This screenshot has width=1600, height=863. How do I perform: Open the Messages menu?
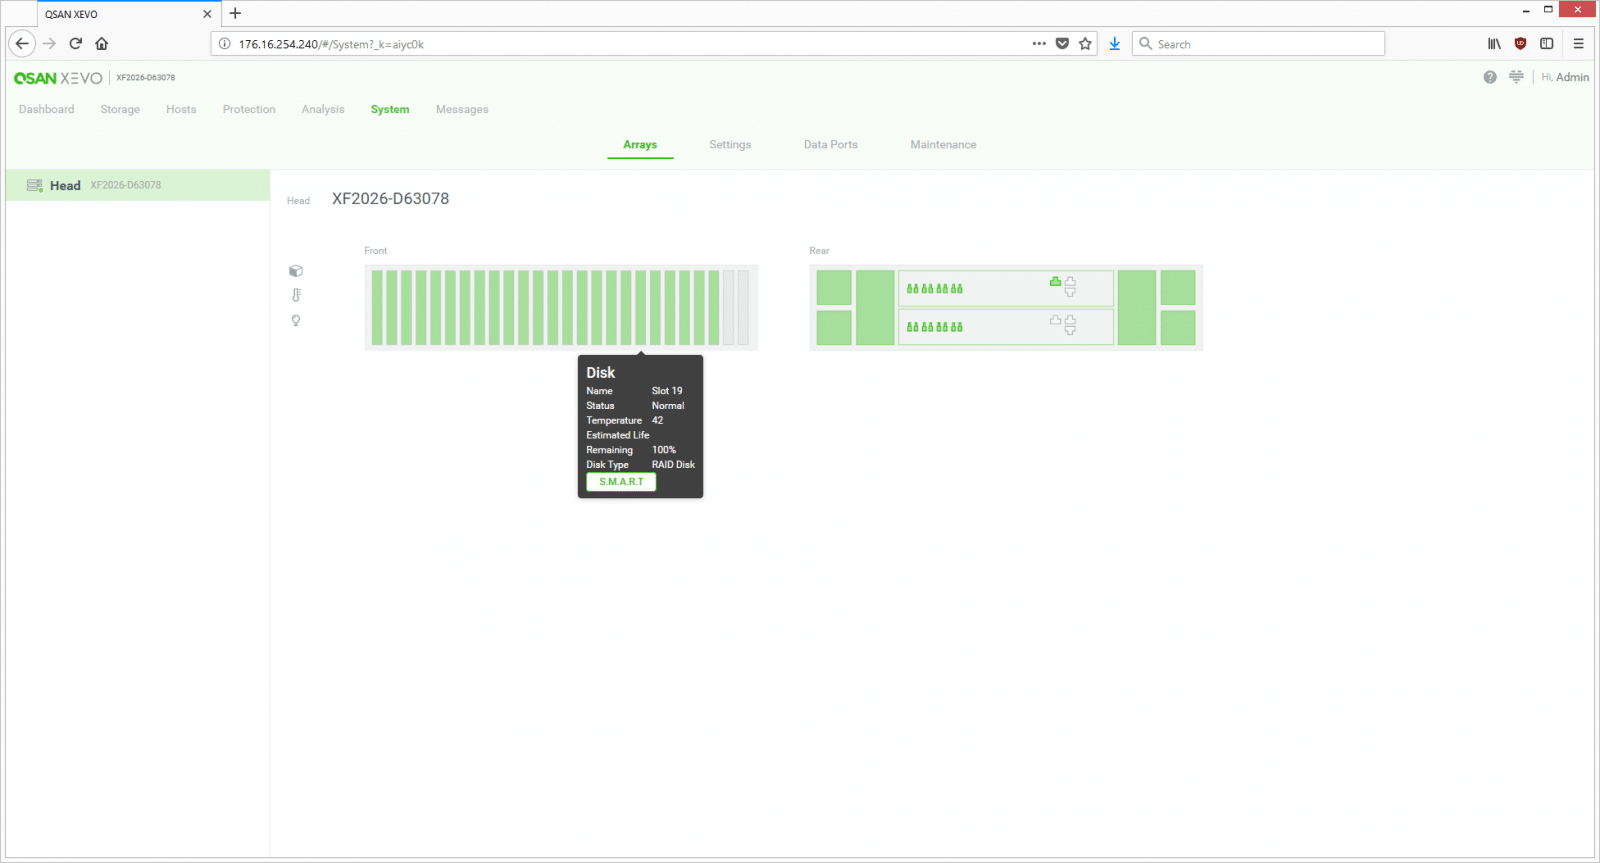click(462, 109)
